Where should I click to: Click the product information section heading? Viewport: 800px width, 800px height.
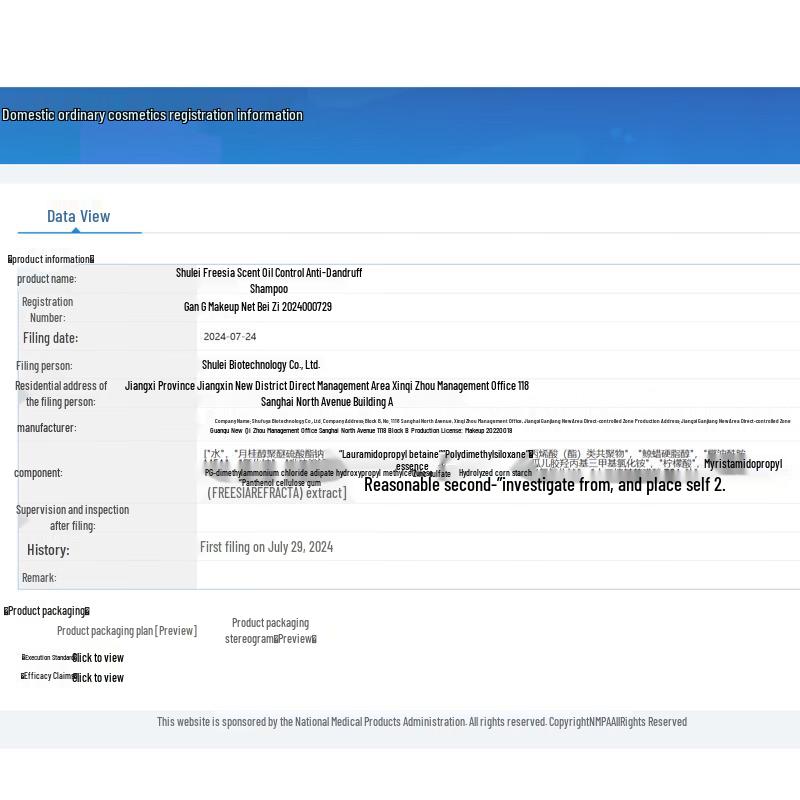pos(51,259)
